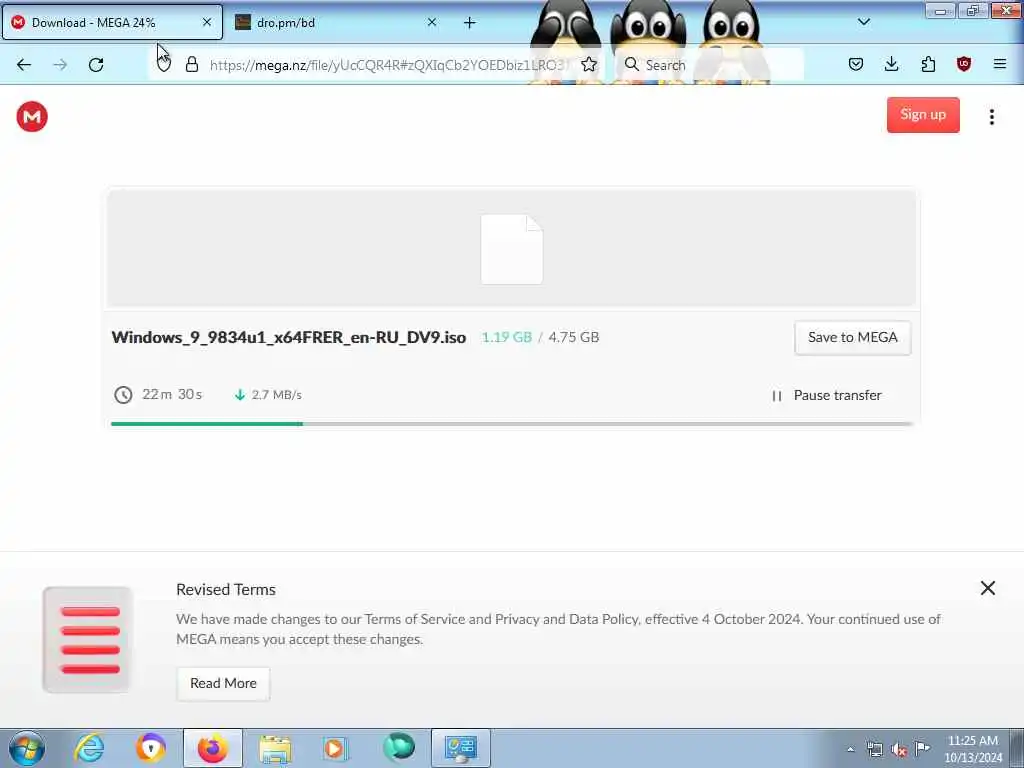1024x768 pixels.
Task: Click the browser forward arrow
Action: coord(60,65)
